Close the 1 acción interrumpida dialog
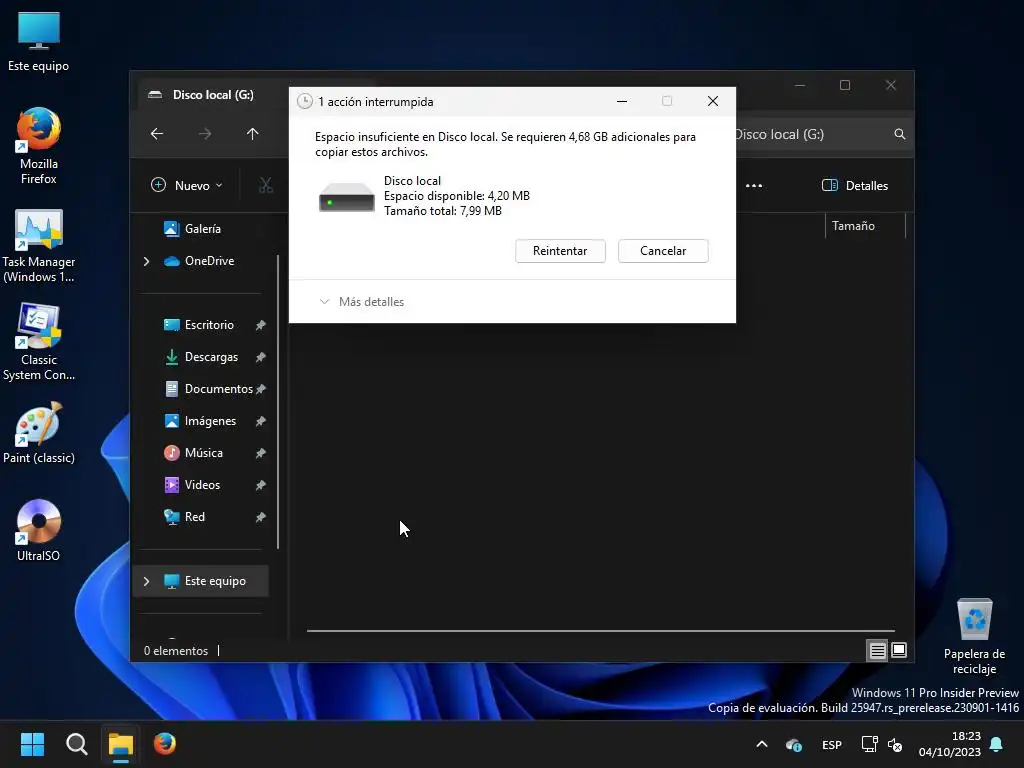 point(712,101)
